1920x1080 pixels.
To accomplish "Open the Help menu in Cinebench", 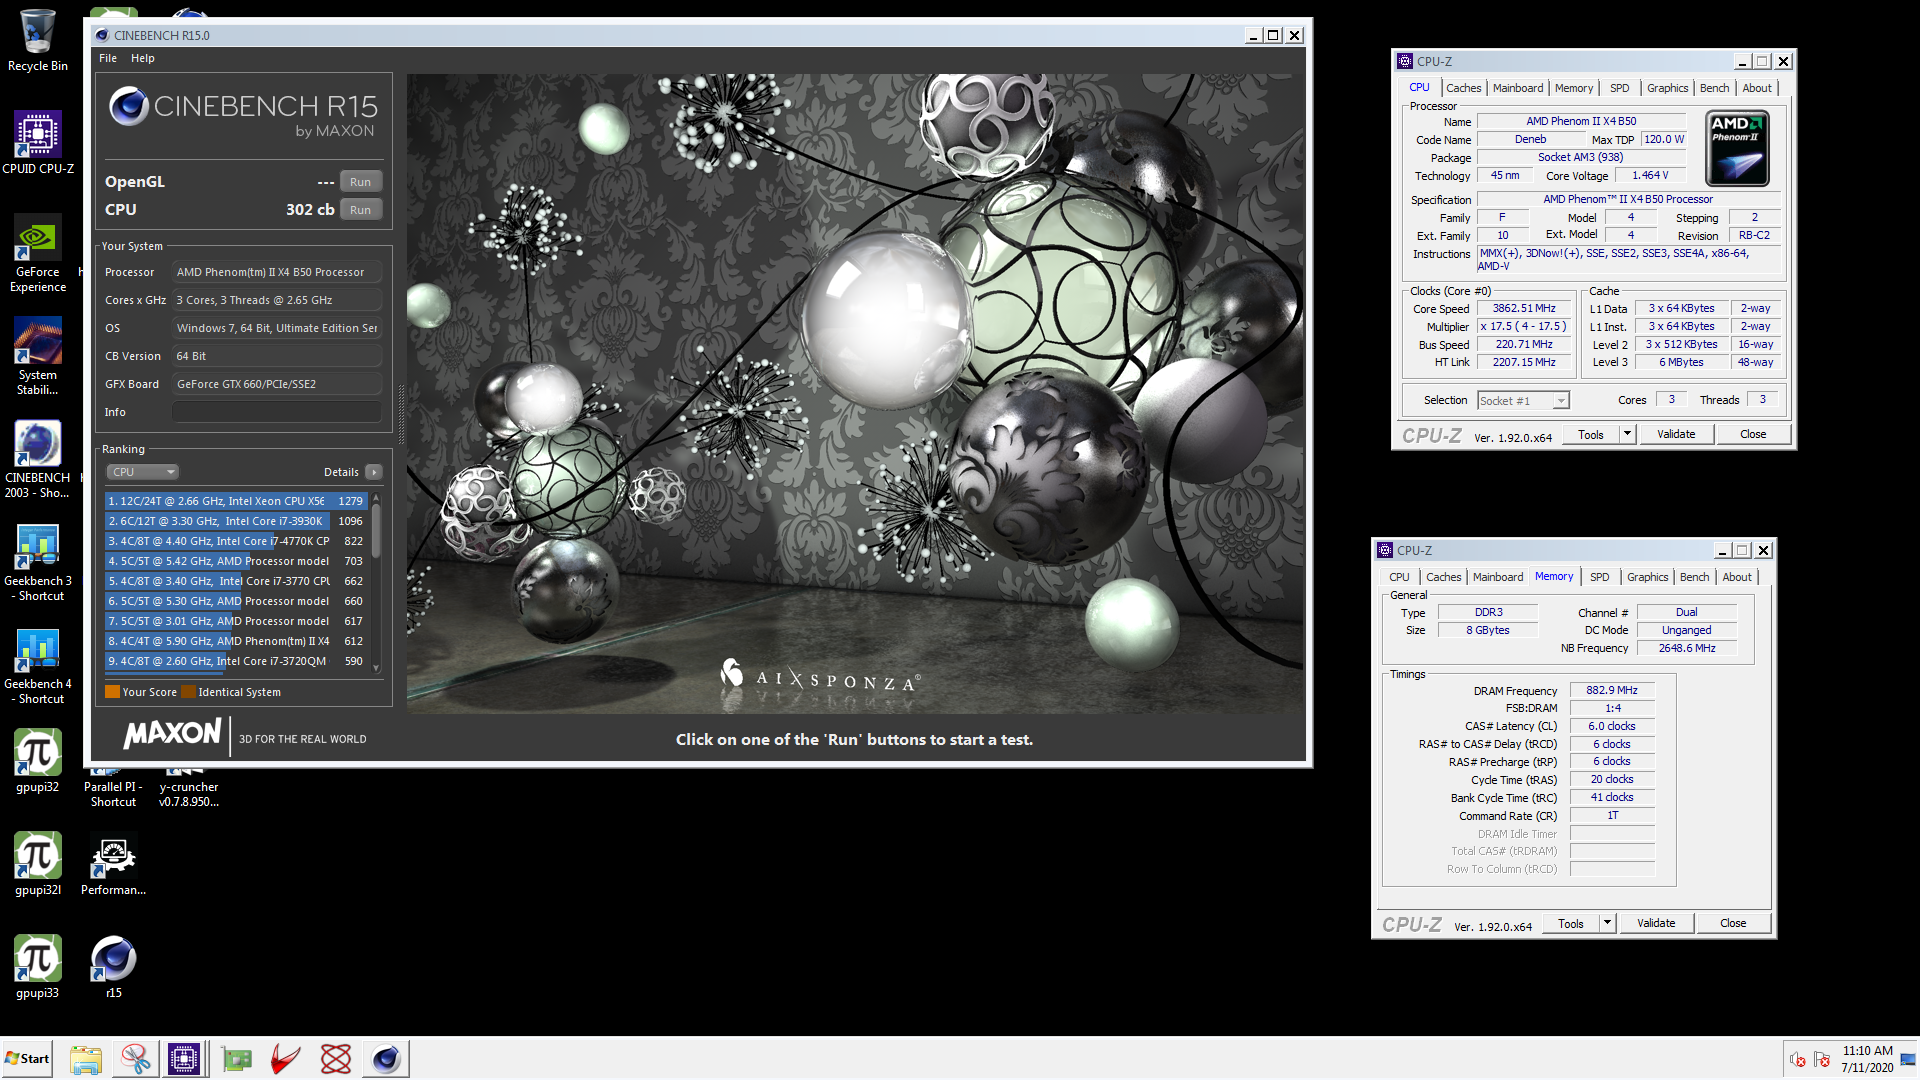I will coord(143,58).
